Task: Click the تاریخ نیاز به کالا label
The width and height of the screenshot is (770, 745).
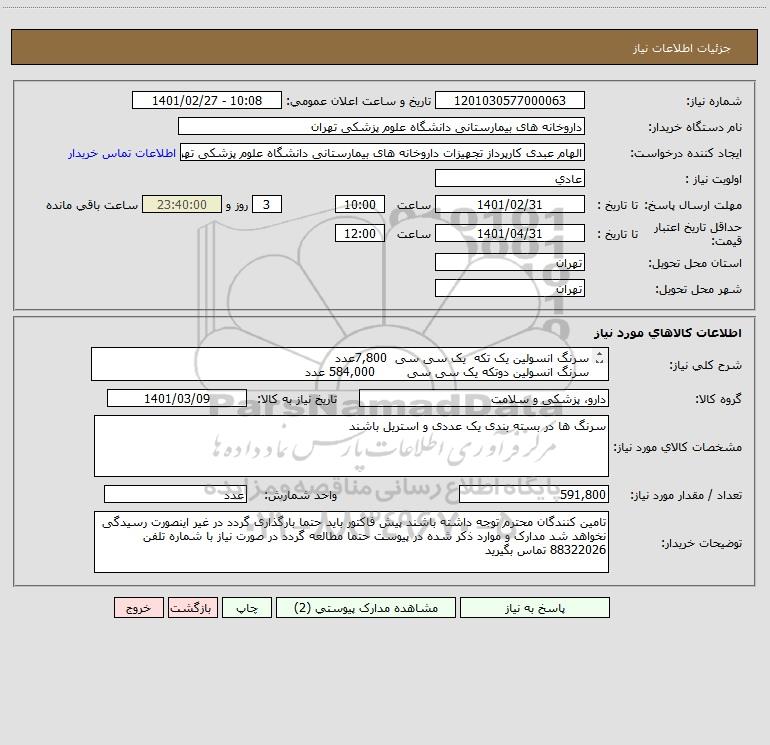Action: (x=298, y=399)
